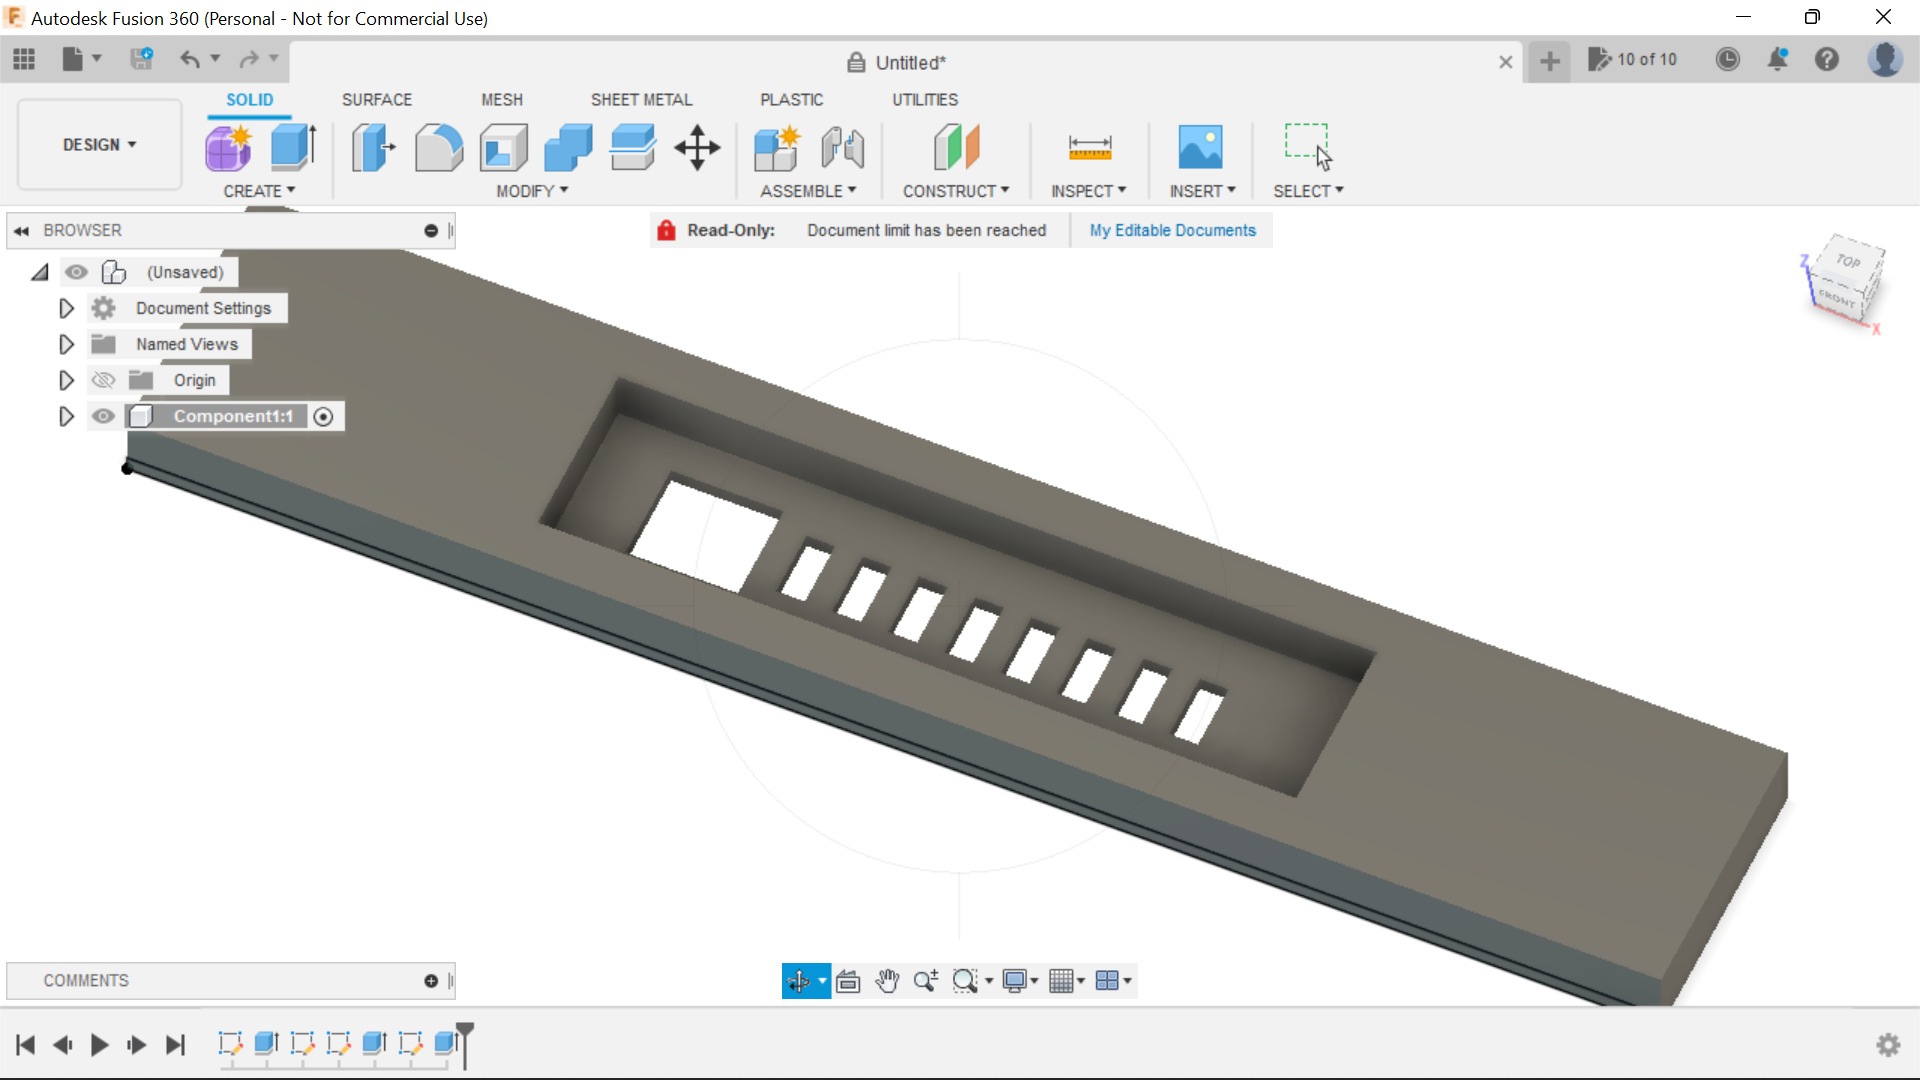The image size is (1920, 1080).
Task: Select the Fillet tool
Action: [x=439, y=147]
